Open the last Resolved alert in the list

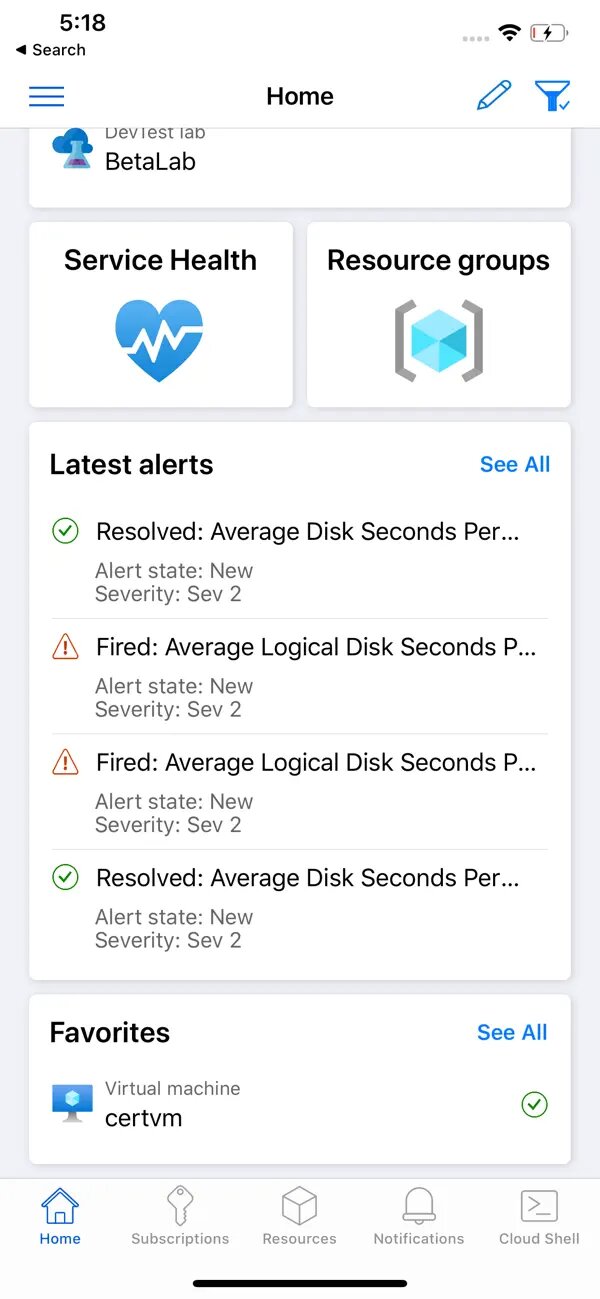tap(307, 878)
